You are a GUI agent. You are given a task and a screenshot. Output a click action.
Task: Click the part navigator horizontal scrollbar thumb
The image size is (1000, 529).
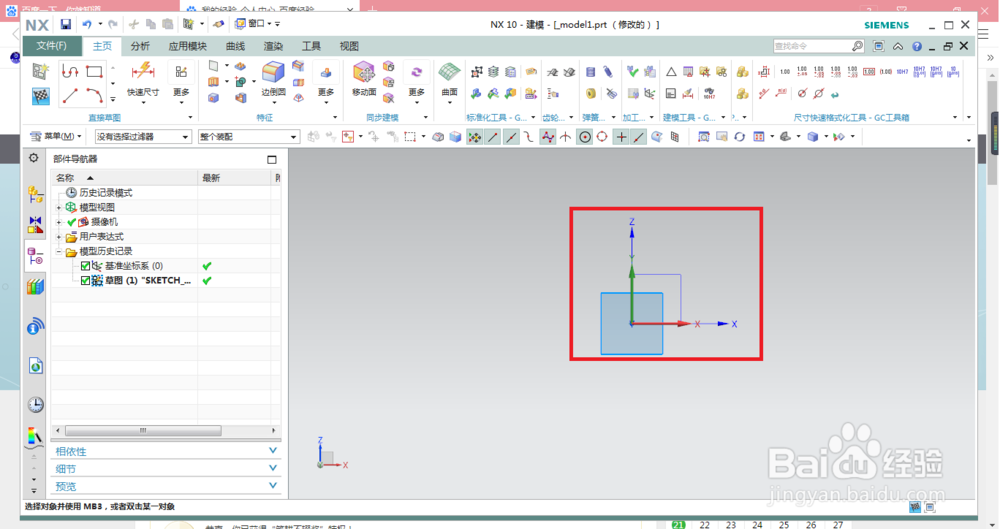click(143, 430)
